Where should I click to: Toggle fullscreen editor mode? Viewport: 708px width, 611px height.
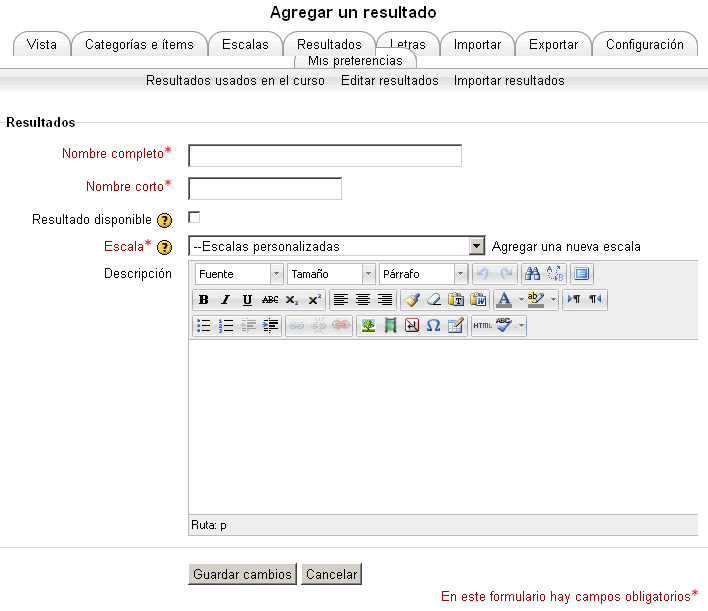[582, 274]
